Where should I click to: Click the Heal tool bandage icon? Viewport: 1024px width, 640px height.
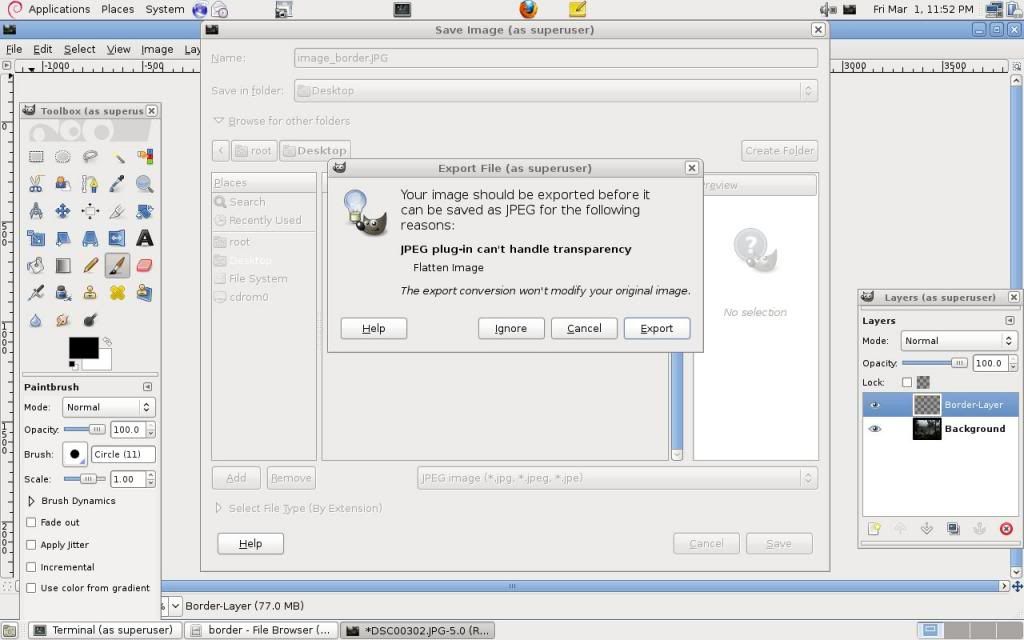(x=117, y=292)
